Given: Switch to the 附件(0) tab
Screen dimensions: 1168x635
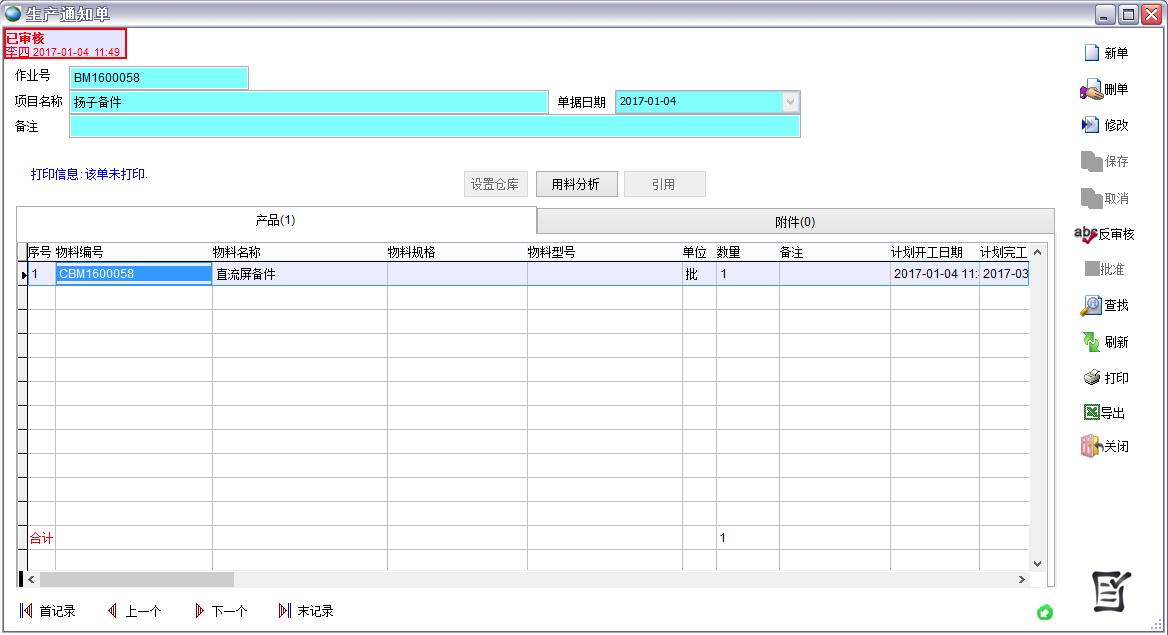Looking at the screenshot, I should pos(795,221).
